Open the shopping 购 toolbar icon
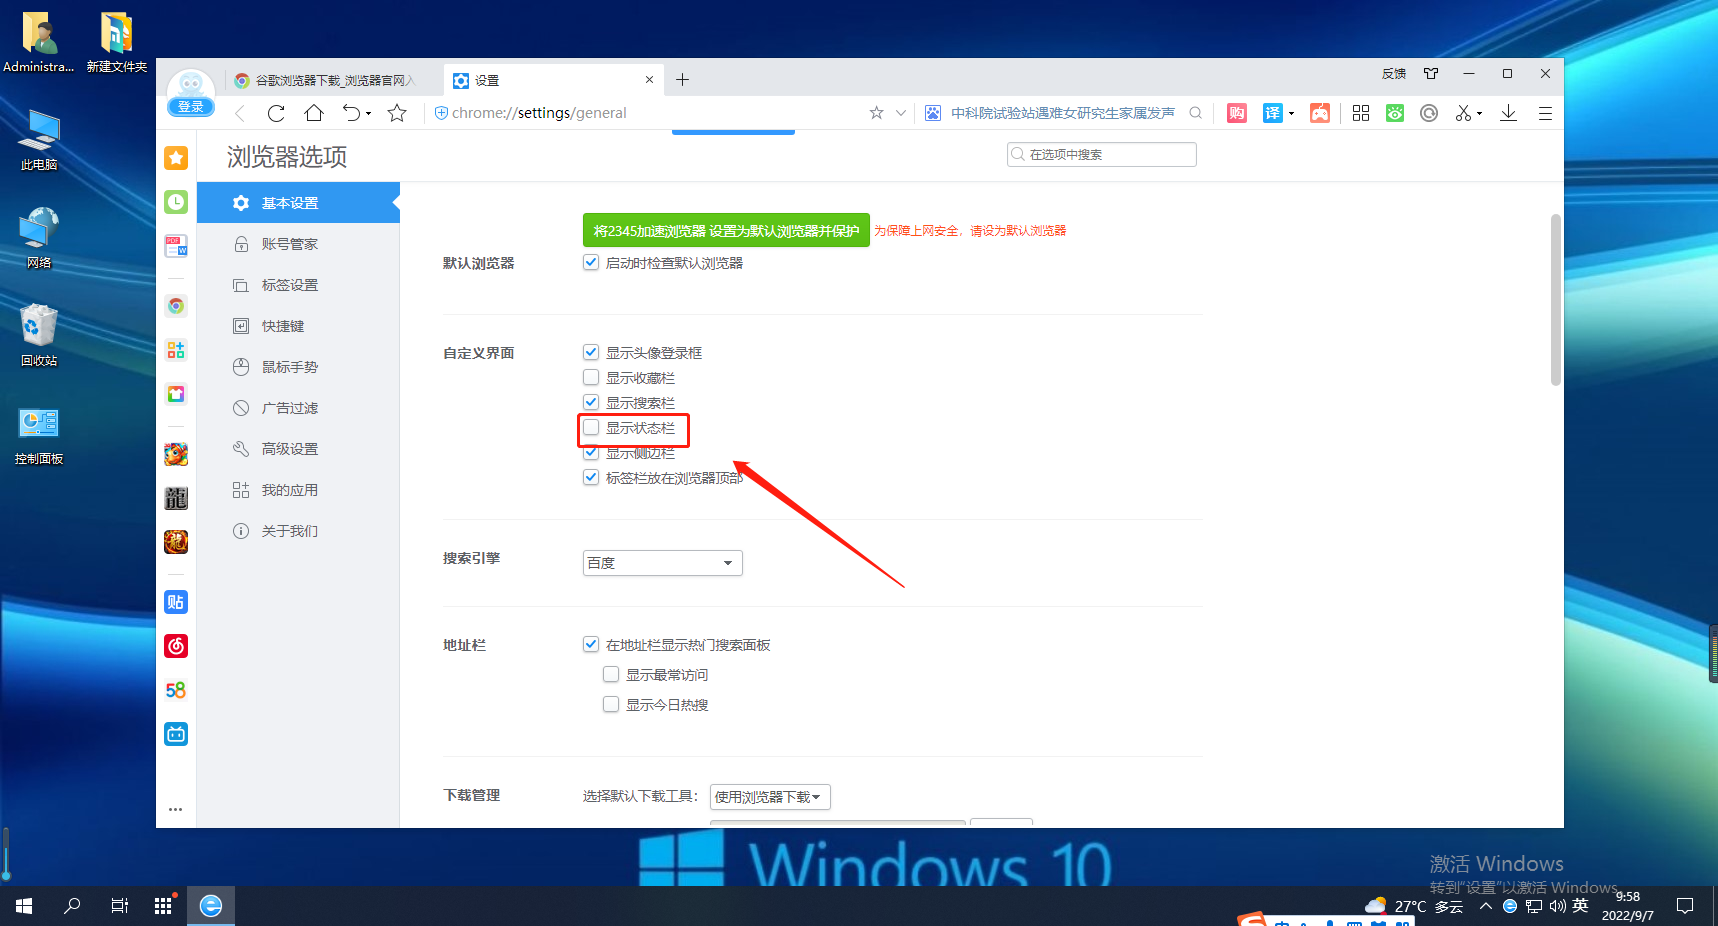The width and height of the screenshot is (1718, 926). [x=1237, y=113]
